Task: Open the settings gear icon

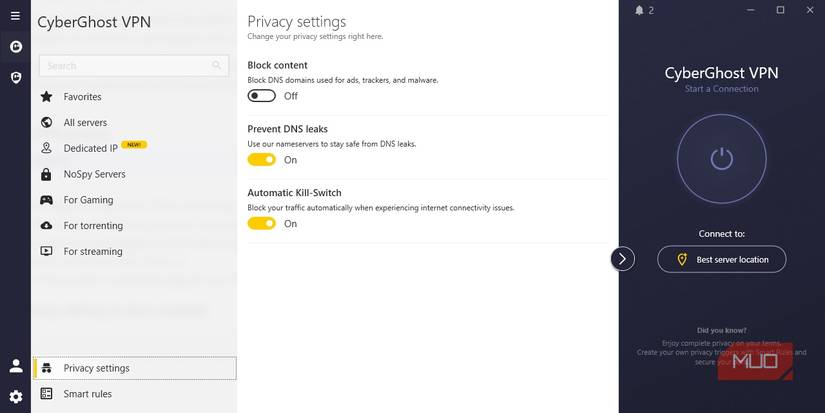Action: pos(15,396)
